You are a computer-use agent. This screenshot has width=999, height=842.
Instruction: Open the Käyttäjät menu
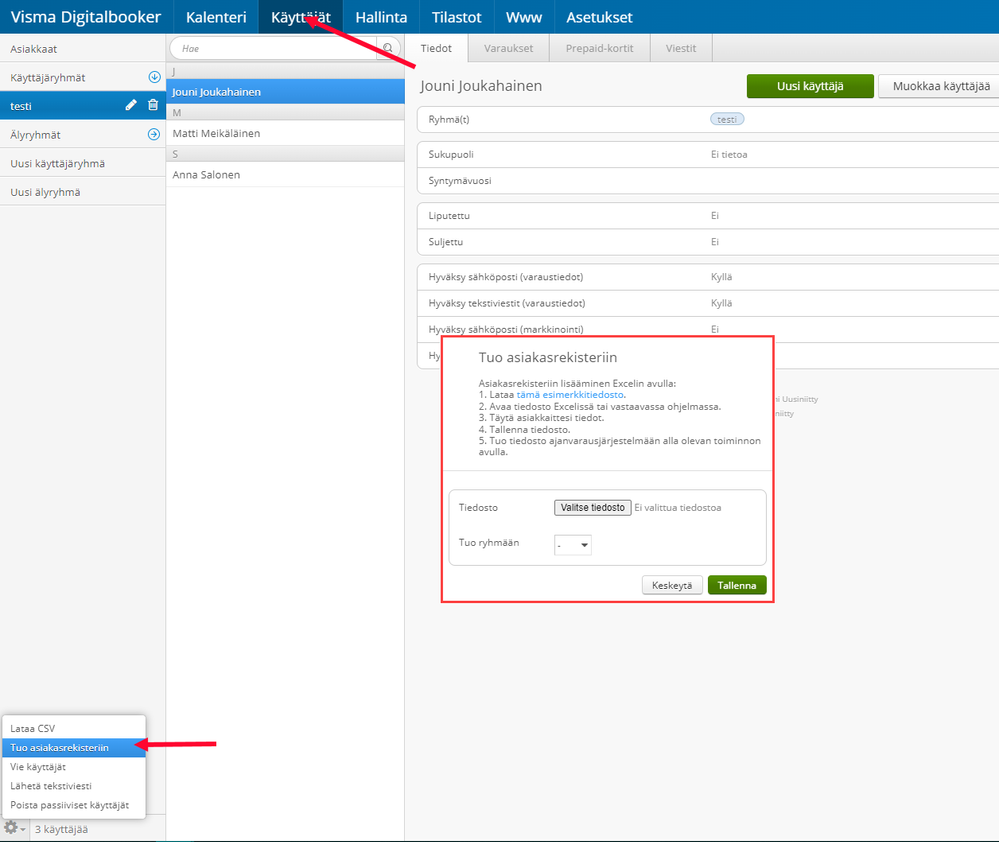(x=301, y=17)
